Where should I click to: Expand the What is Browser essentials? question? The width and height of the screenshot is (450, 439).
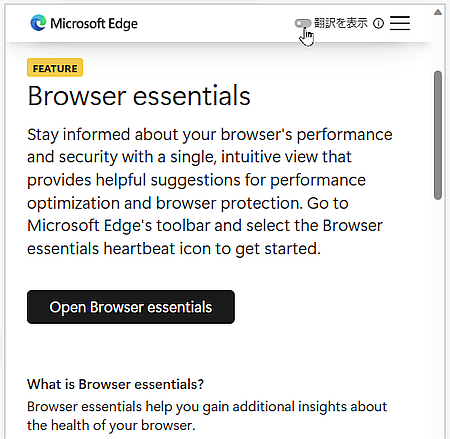115,384
